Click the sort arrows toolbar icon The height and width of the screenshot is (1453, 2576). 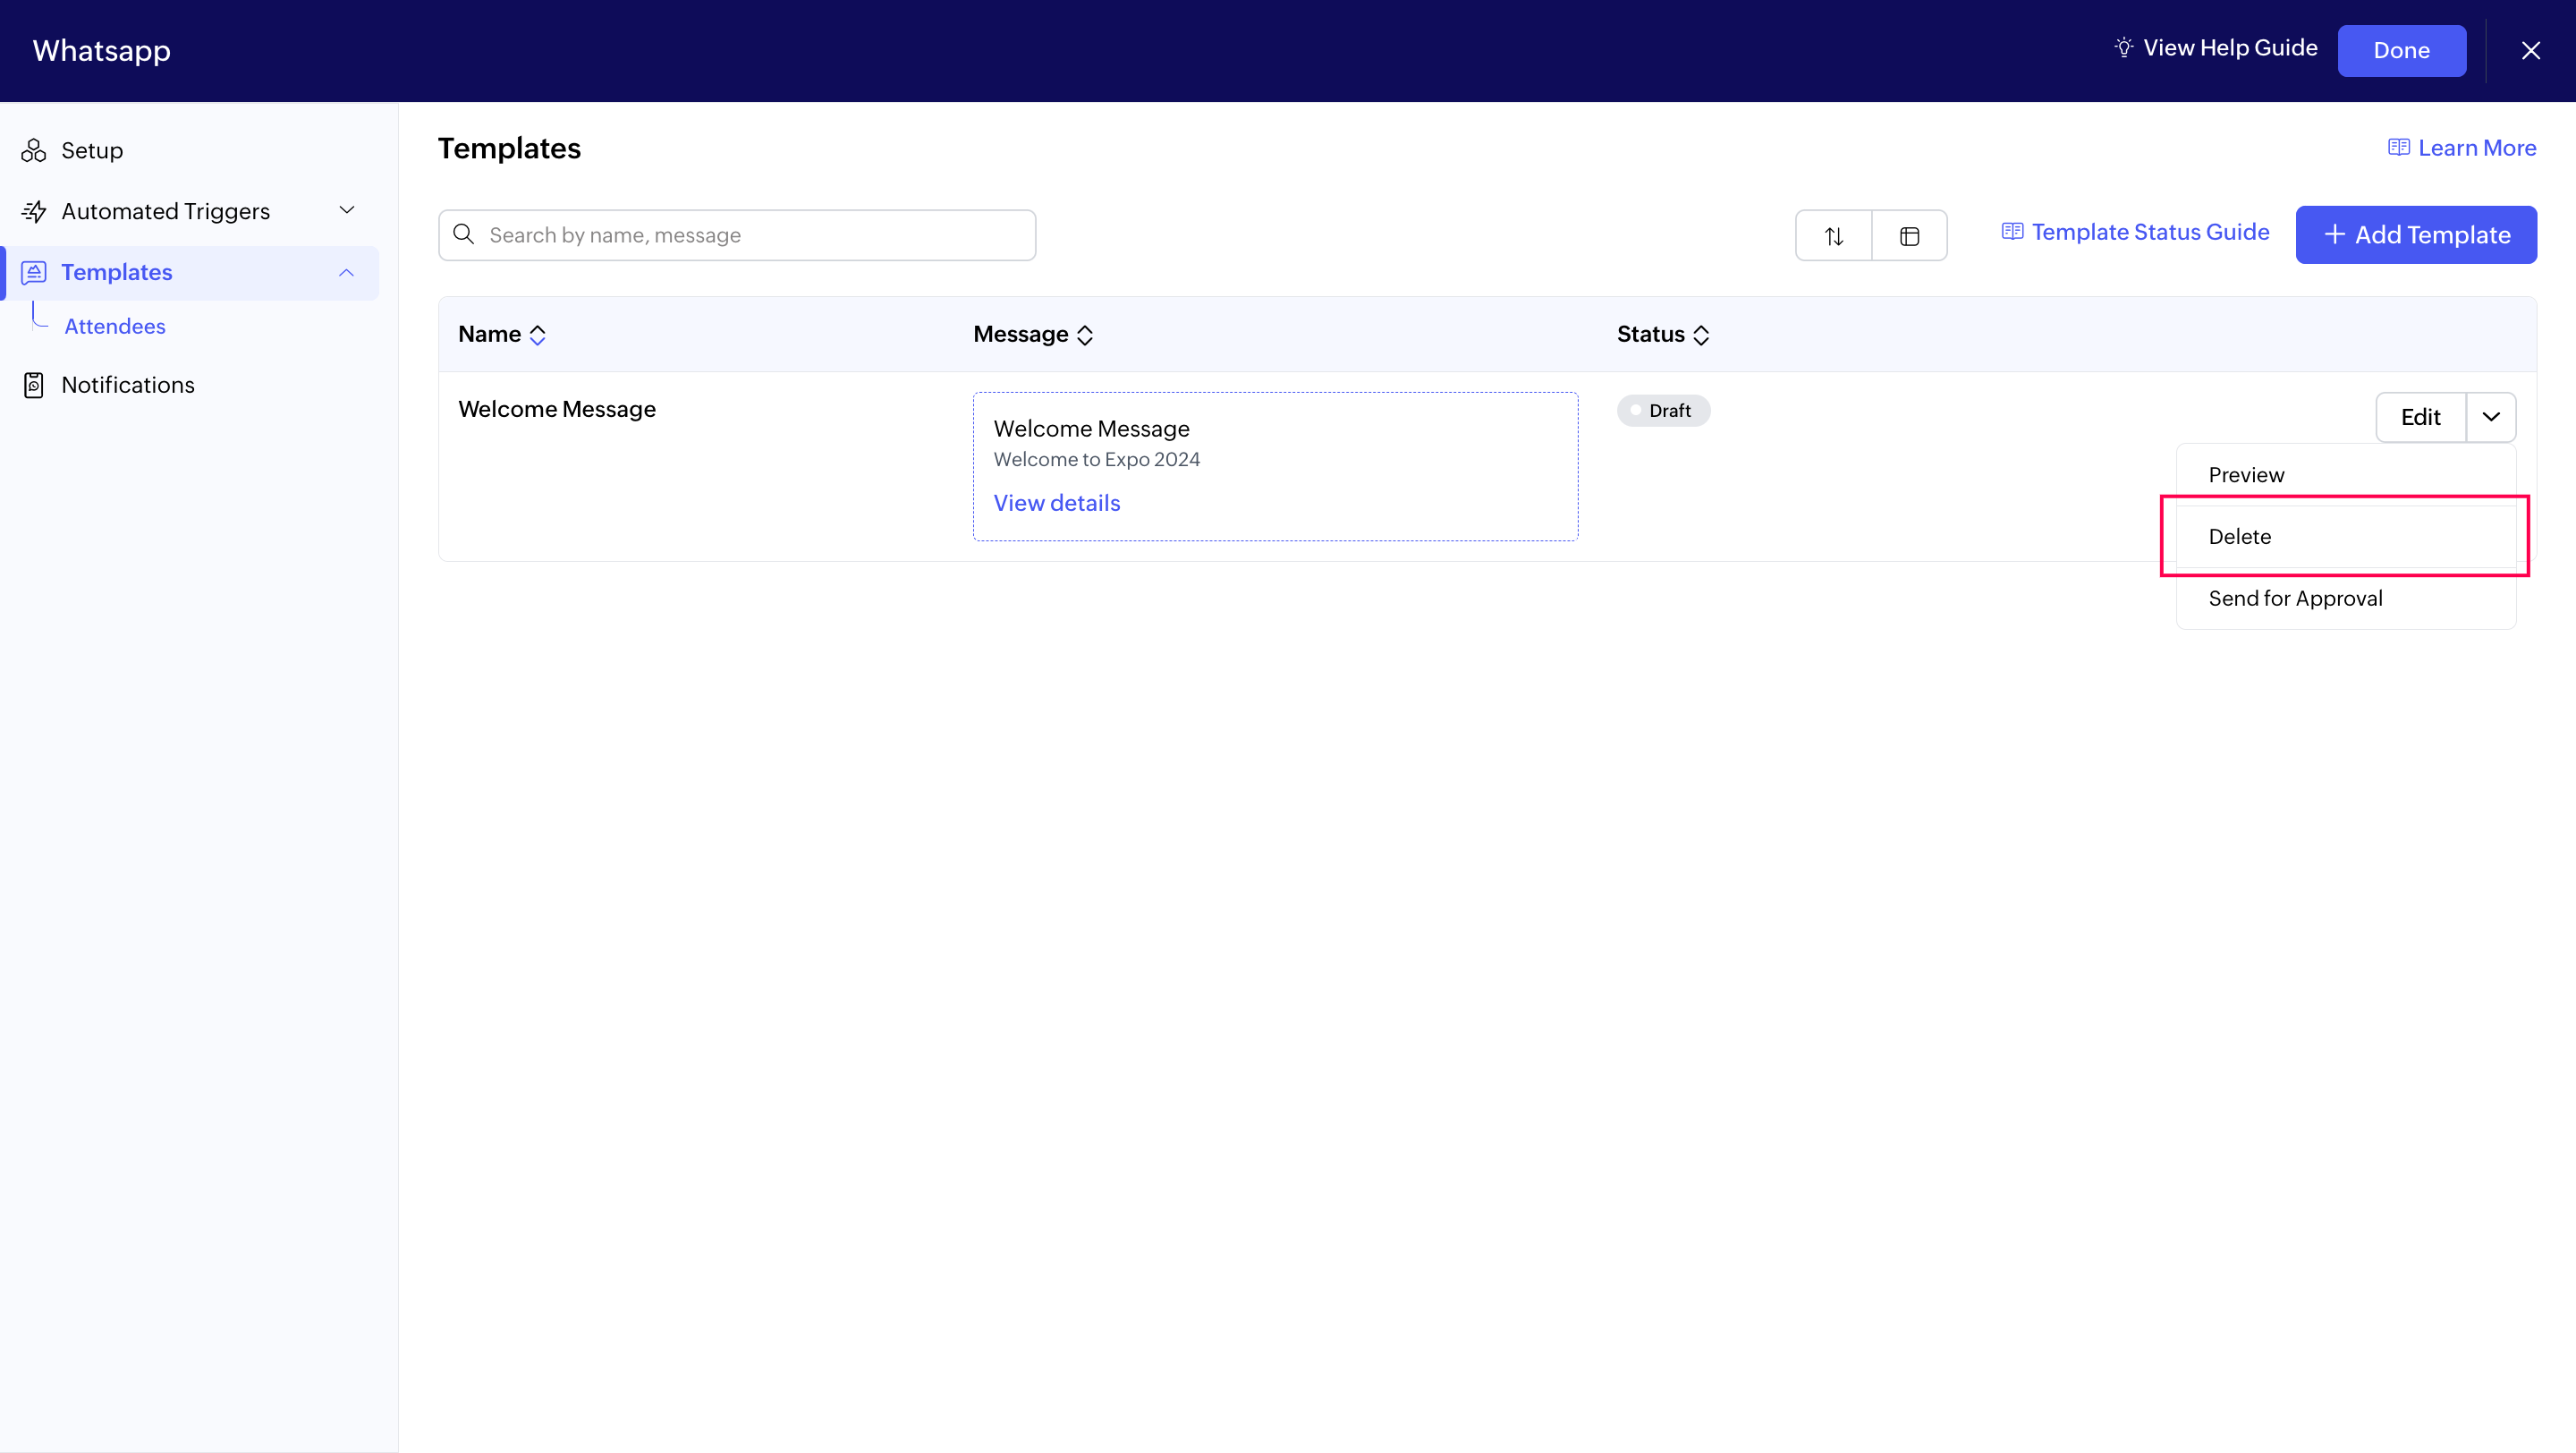(x=1833, y=236)
